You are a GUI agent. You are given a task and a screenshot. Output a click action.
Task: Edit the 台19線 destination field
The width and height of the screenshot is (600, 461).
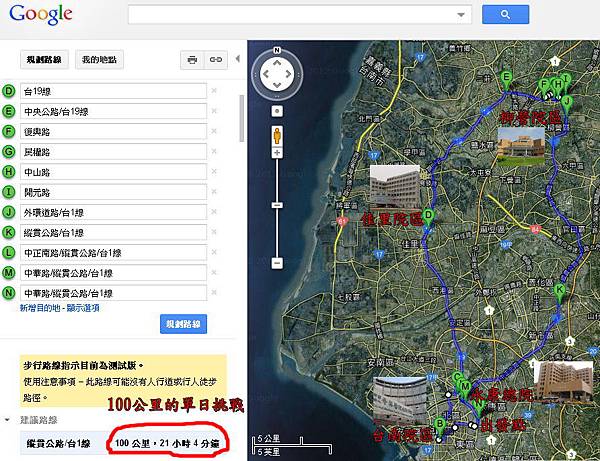(114, 91)
